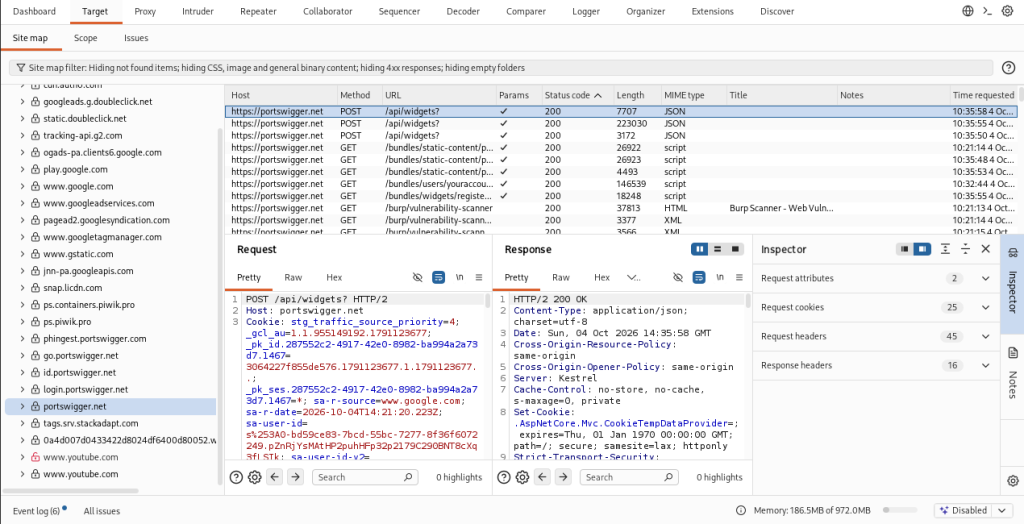Expand all Inspector sections icon

pos(945,249)
